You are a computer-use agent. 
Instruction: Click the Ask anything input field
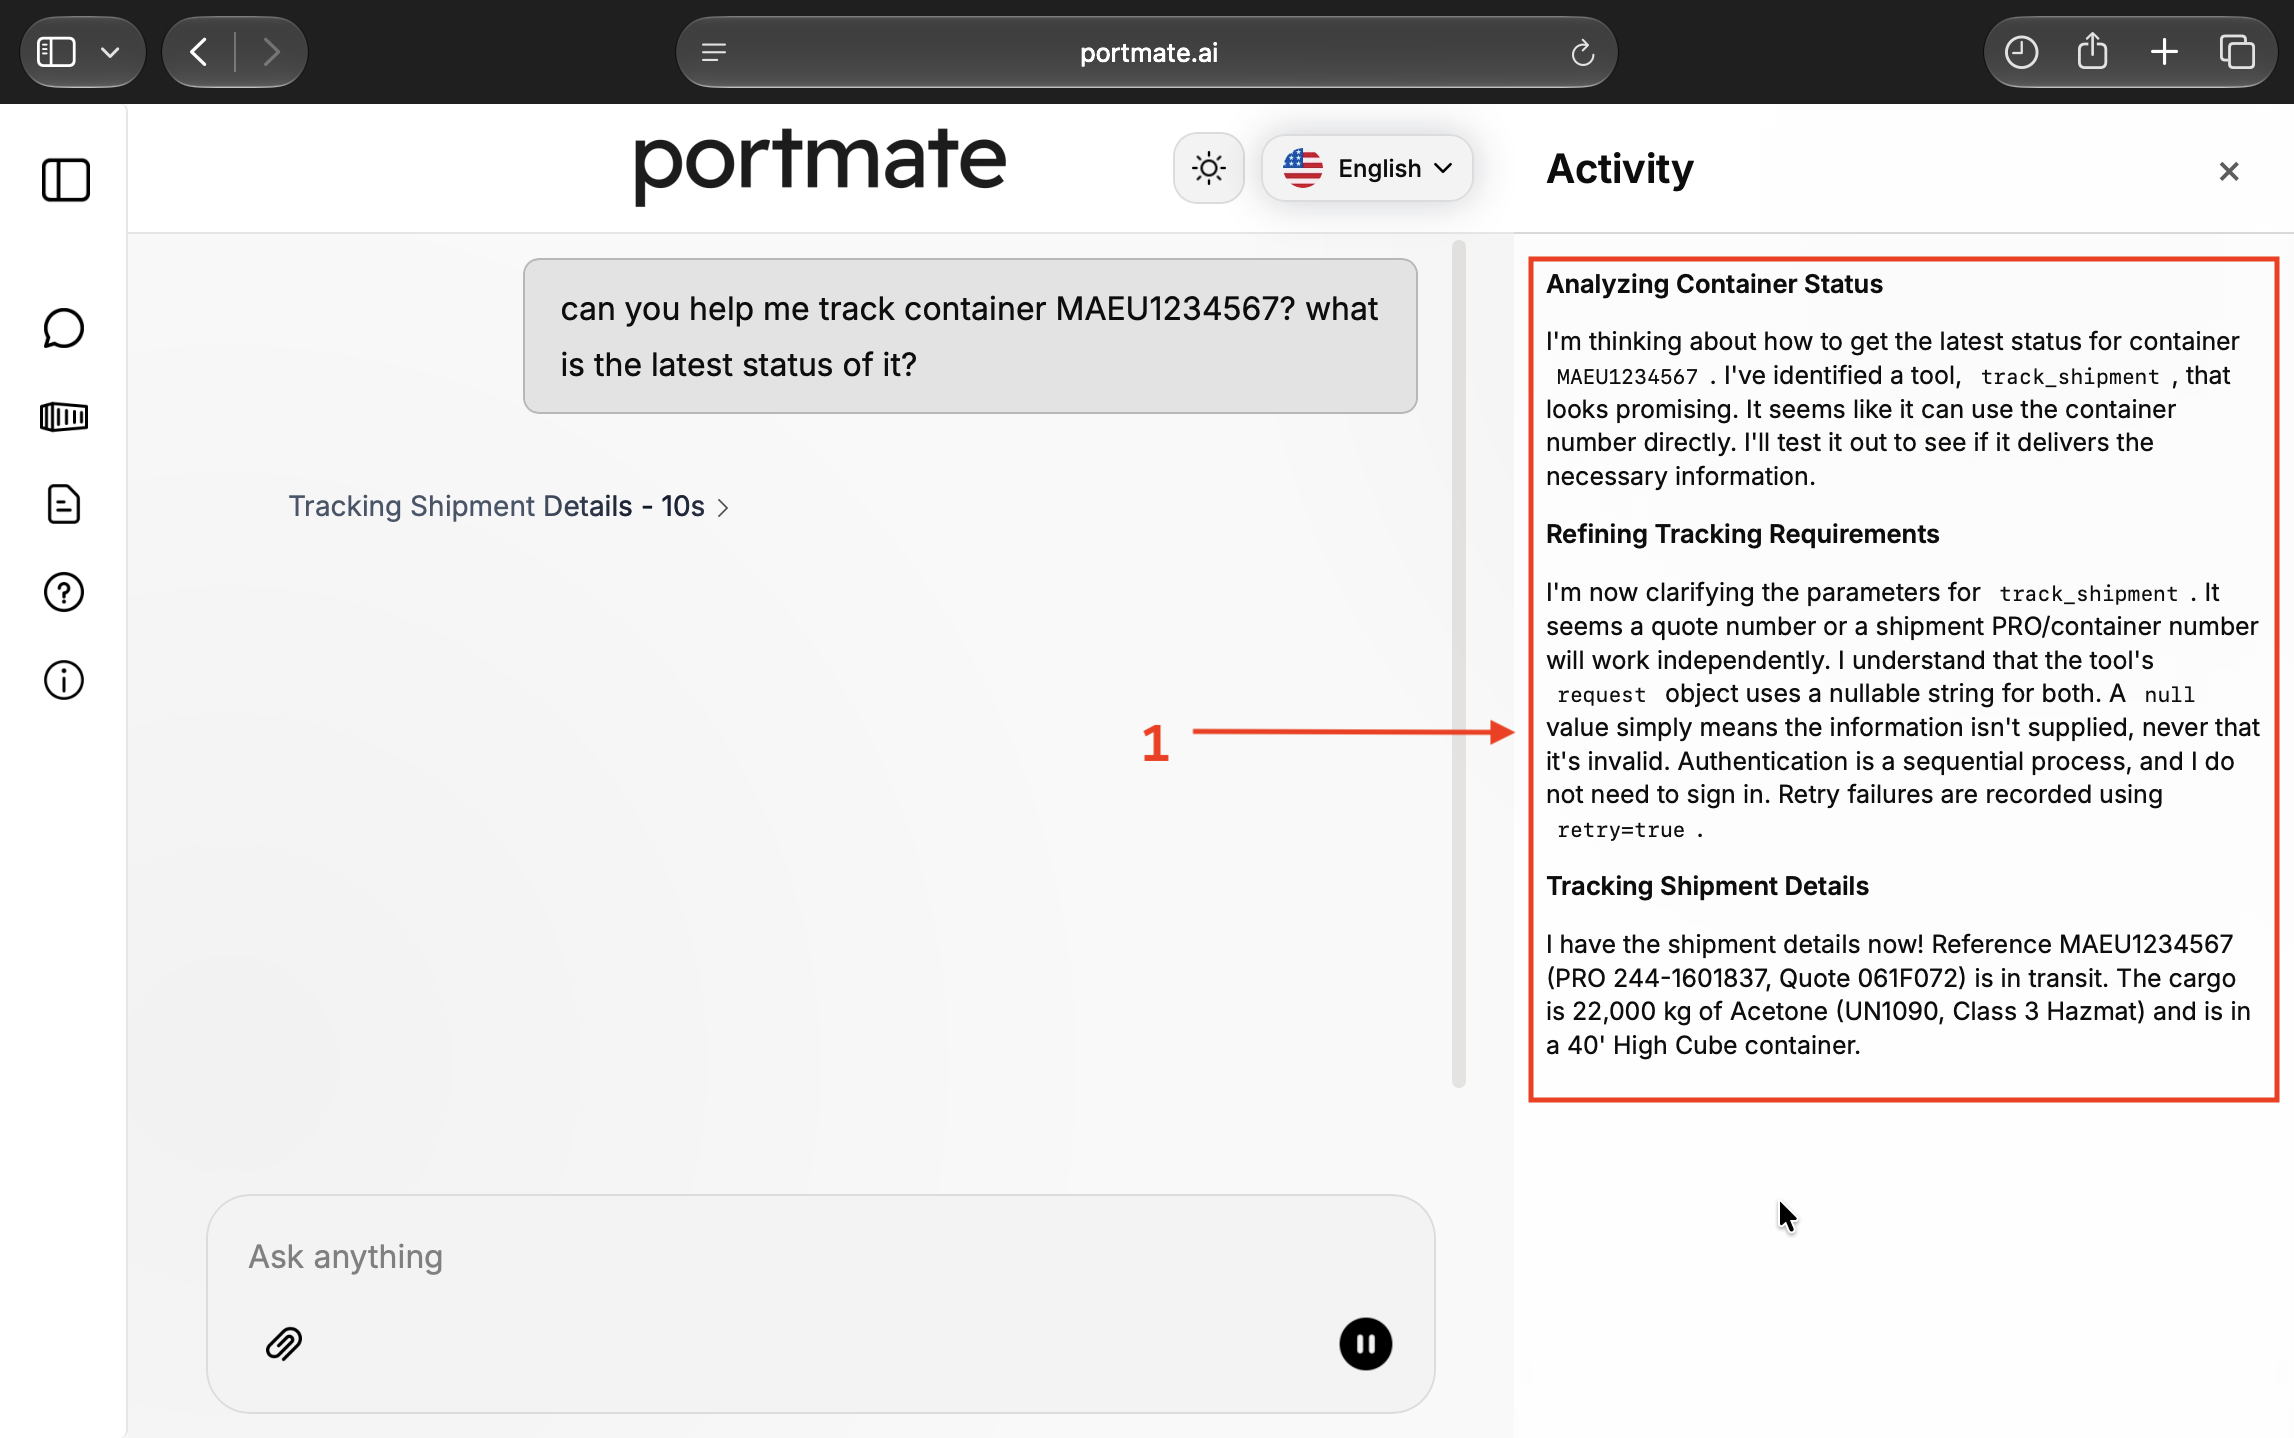(x=820, y=1257)
